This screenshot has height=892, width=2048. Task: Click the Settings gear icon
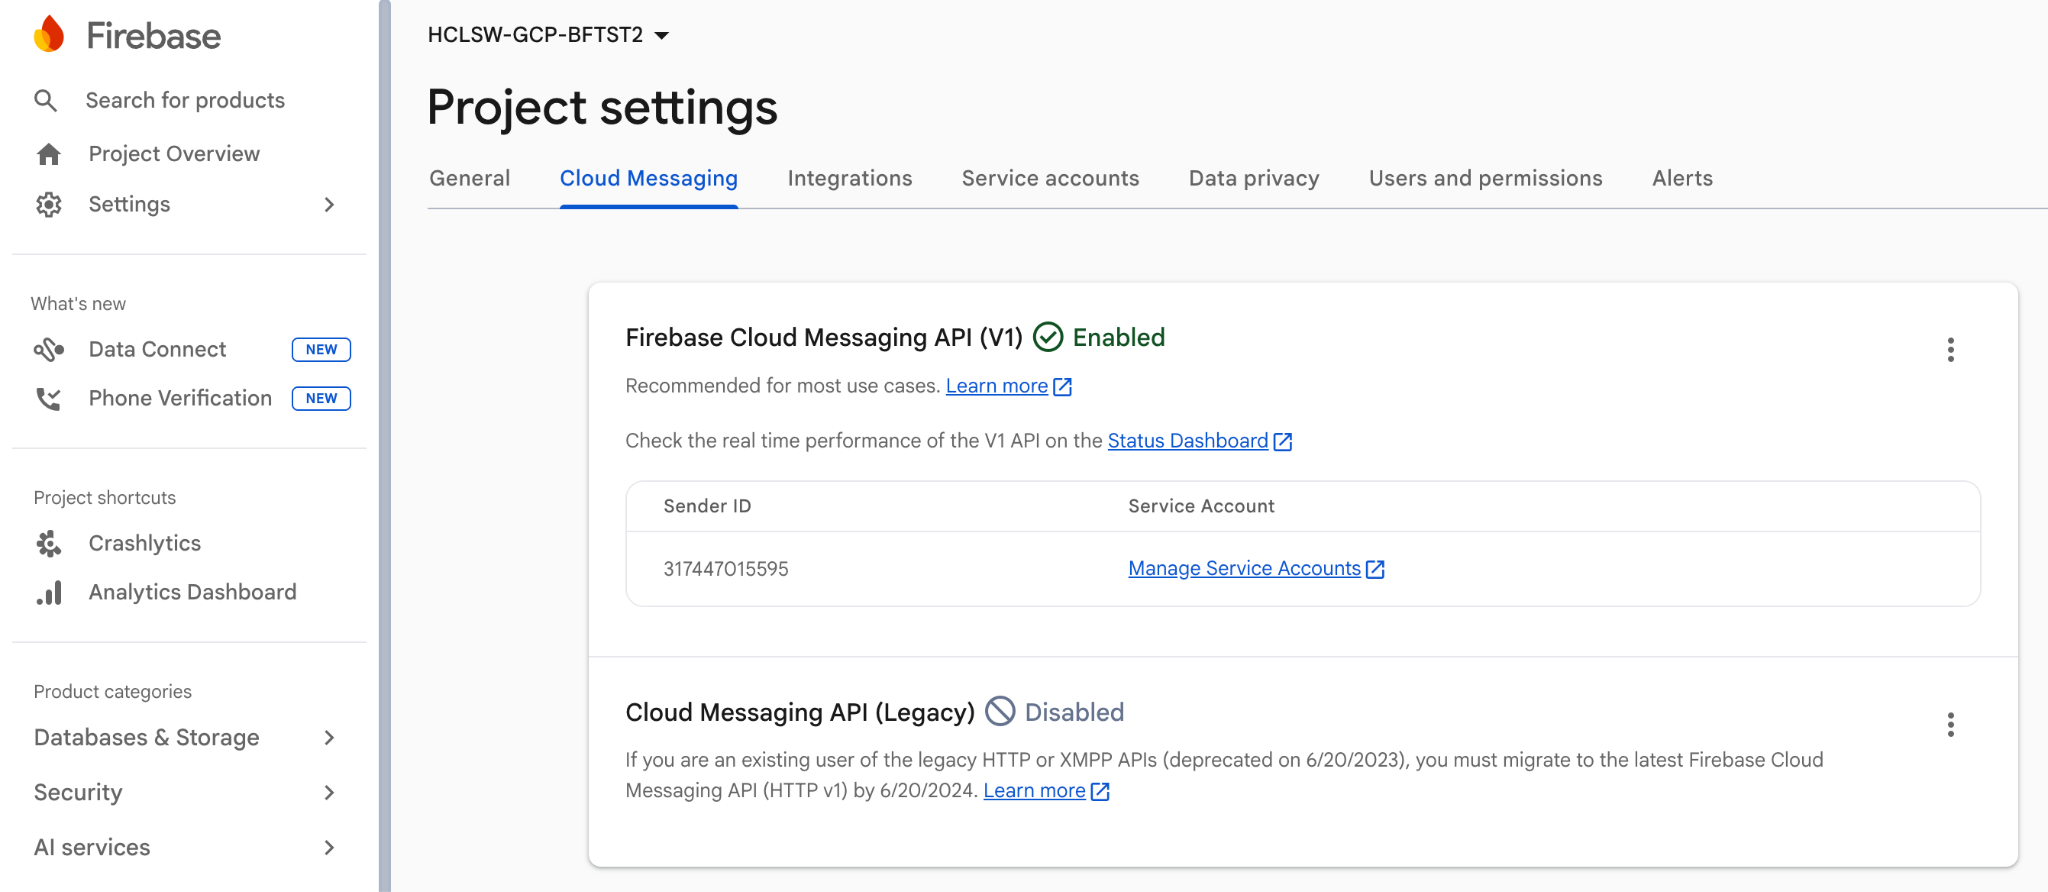pyautogui.click(x=49, y=204)
